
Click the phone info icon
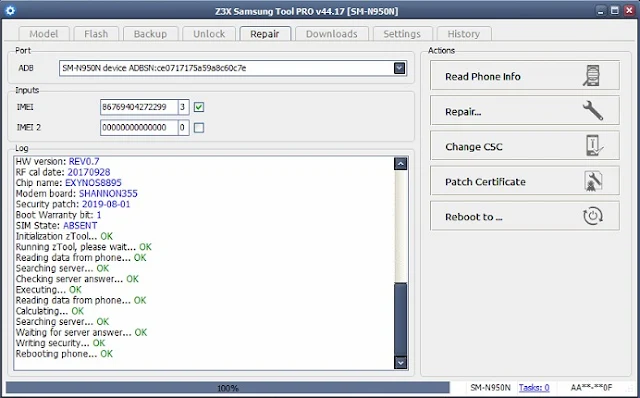click(591, 76)
